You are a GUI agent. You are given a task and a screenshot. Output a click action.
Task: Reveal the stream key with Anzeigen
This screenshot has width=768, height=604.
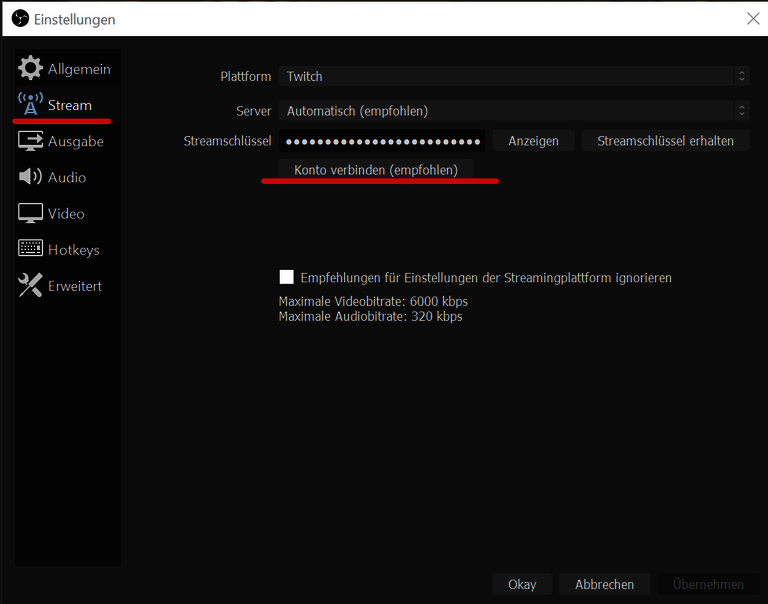533,141
